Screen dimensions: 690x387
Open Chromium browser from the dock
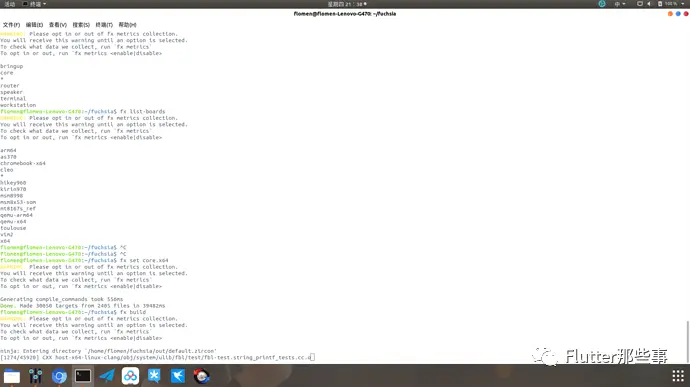tap(59, 376)
